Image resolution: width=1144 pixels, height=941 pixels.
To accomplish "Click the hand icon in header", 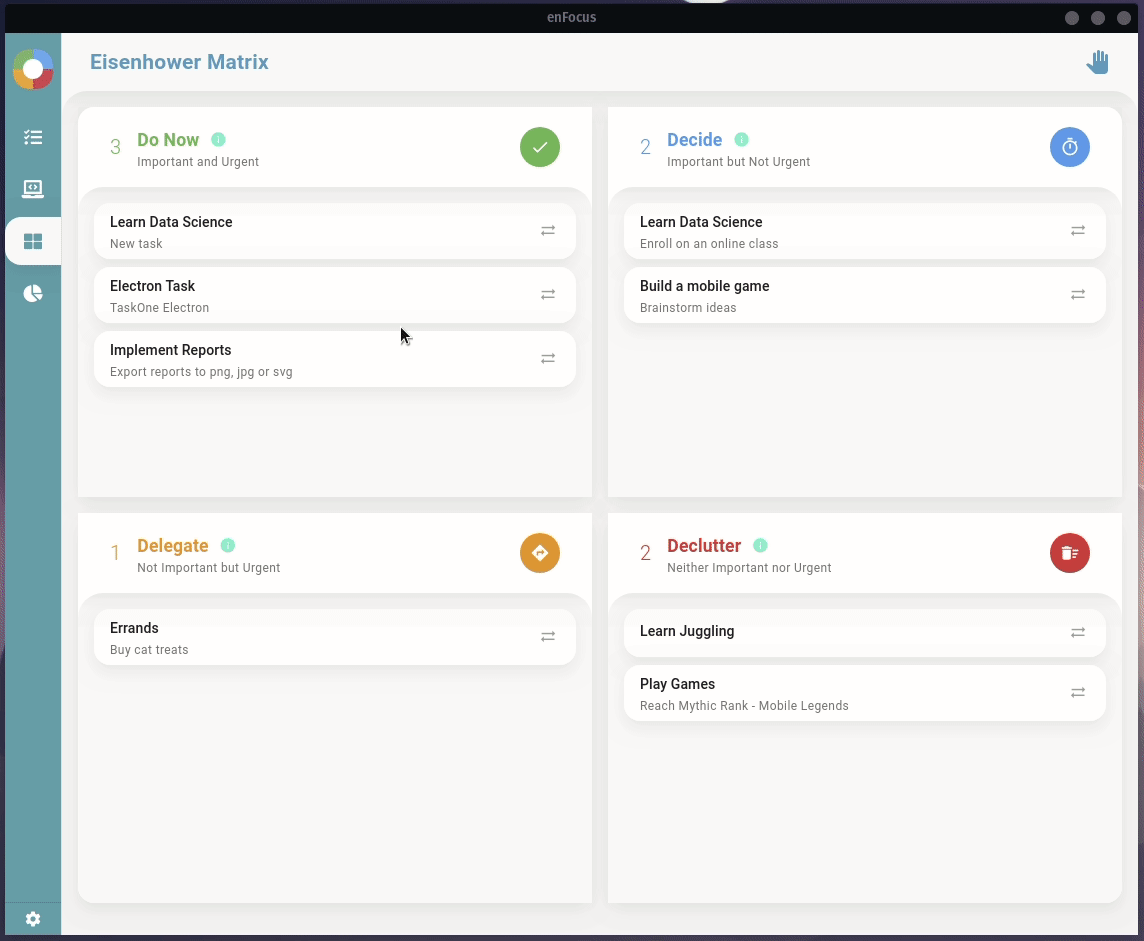I will 1098,62.
